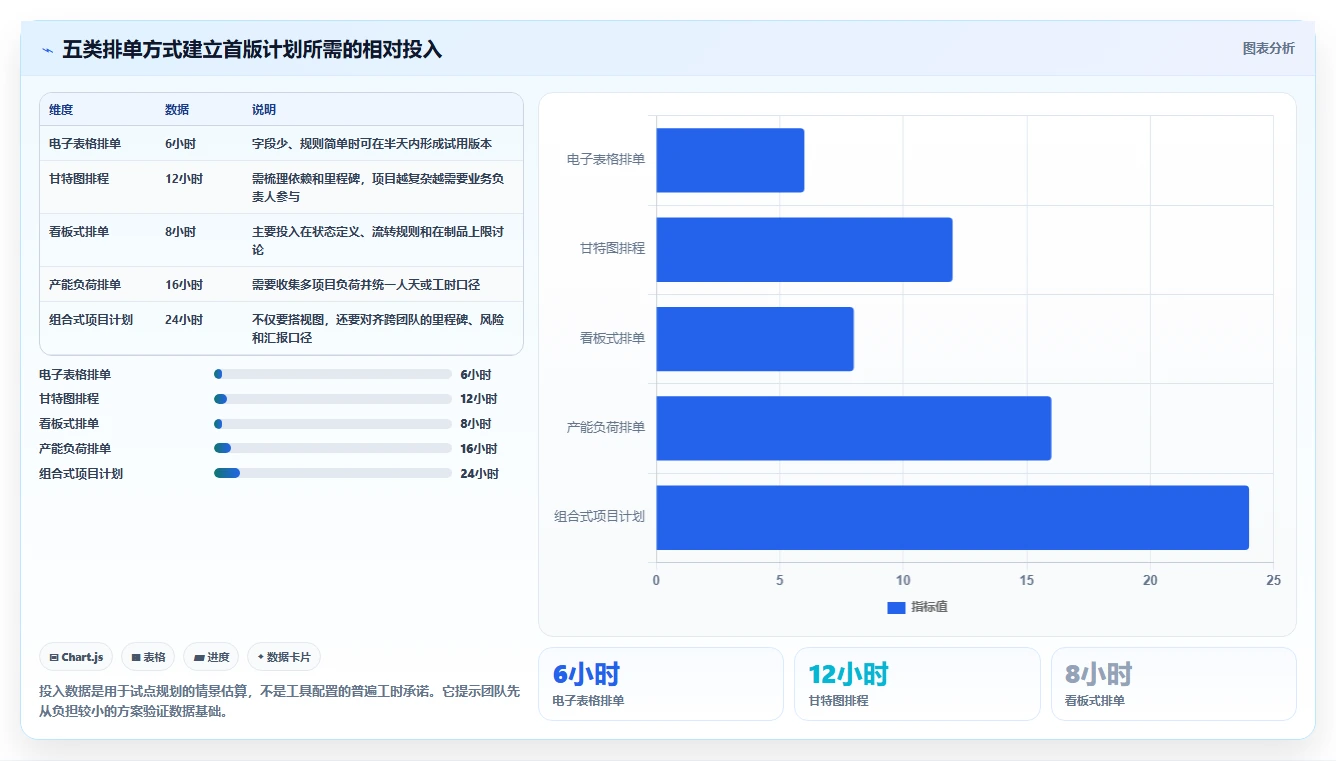Screen dimensions: 1336x761
Task: Click the 看板式排单 progress bar
Action: point(333,424)
